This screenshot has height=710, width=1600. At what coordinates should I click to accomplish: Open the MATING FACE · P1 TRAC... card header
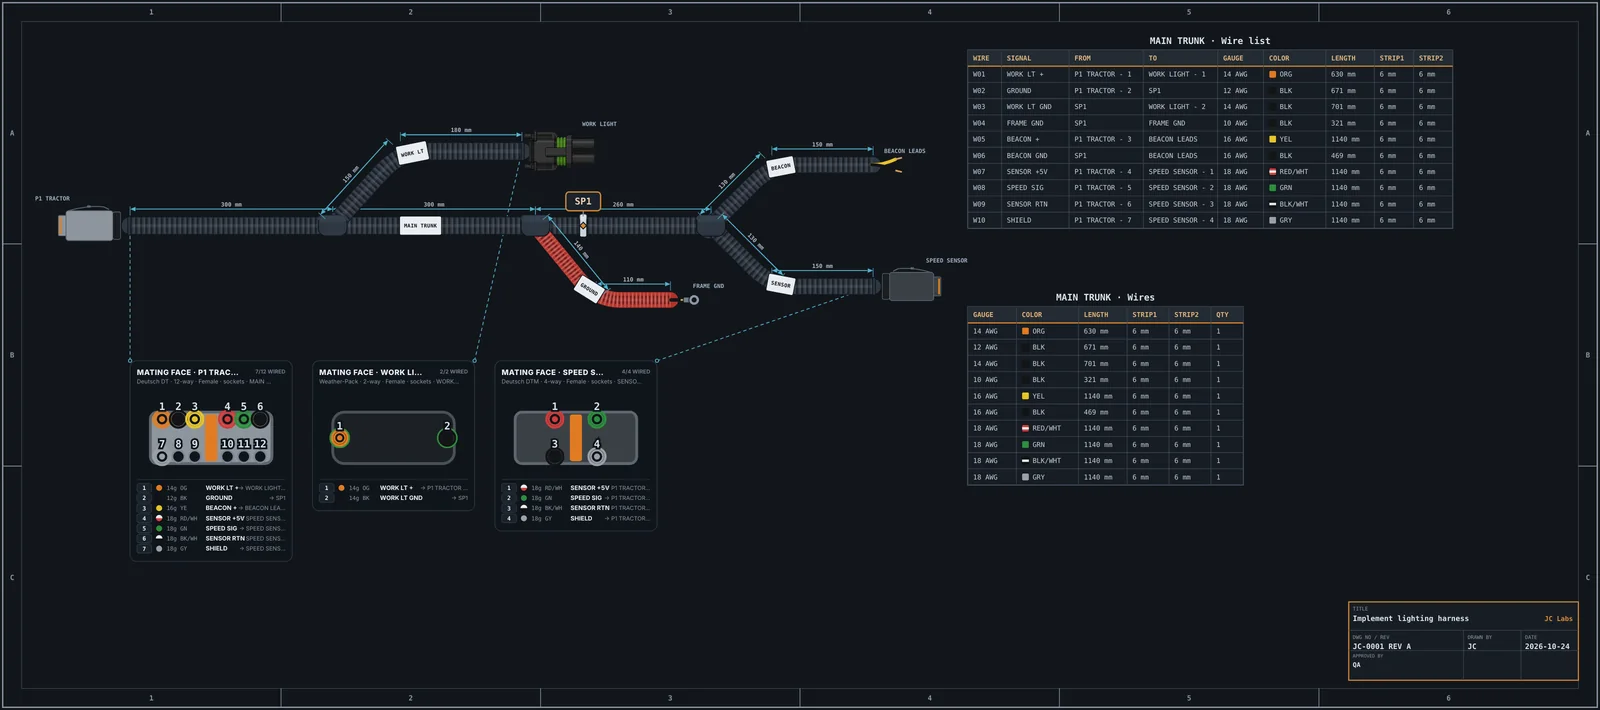pyautogui.click(x=188, y=372)
